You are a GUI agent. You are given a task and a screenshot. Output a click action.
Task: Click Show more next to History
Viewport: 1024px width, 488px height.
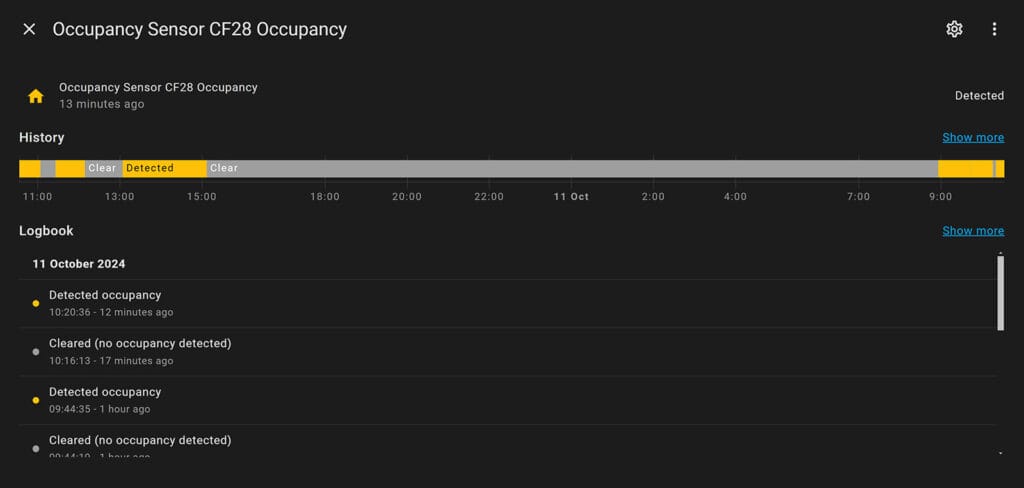coord(973,137)
